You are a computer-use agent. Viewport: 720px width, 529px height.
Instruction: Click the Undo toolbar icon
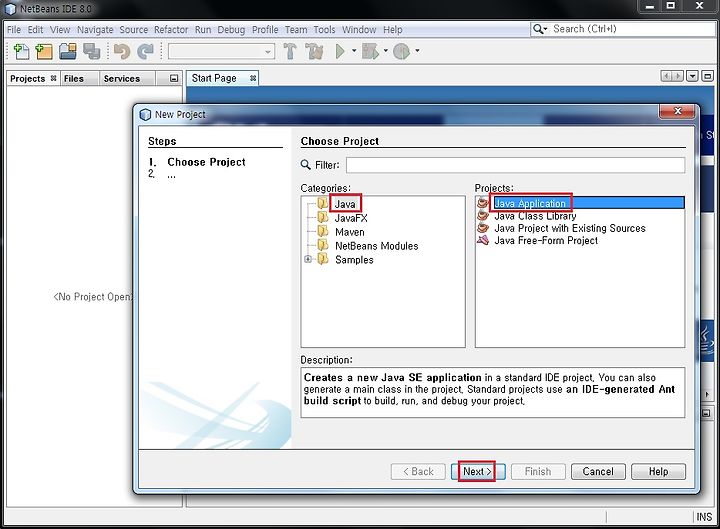point(122,51)
